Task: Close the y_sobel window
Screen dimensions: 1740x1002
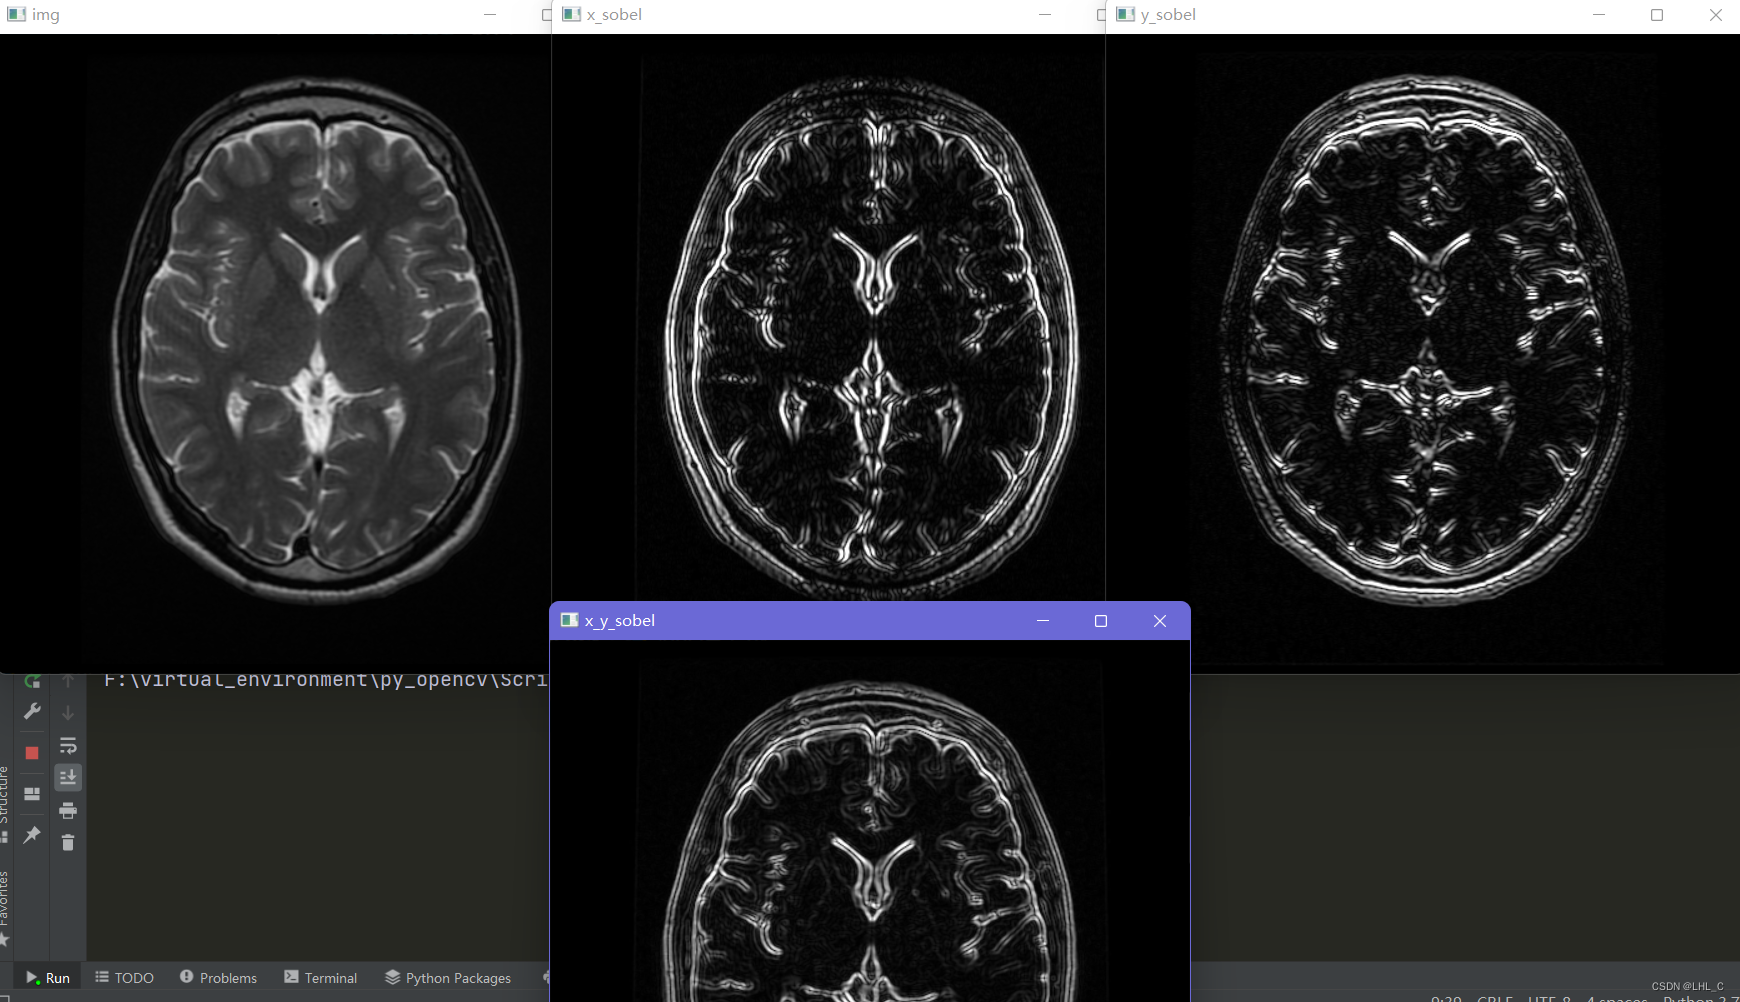Action: 1716,15
